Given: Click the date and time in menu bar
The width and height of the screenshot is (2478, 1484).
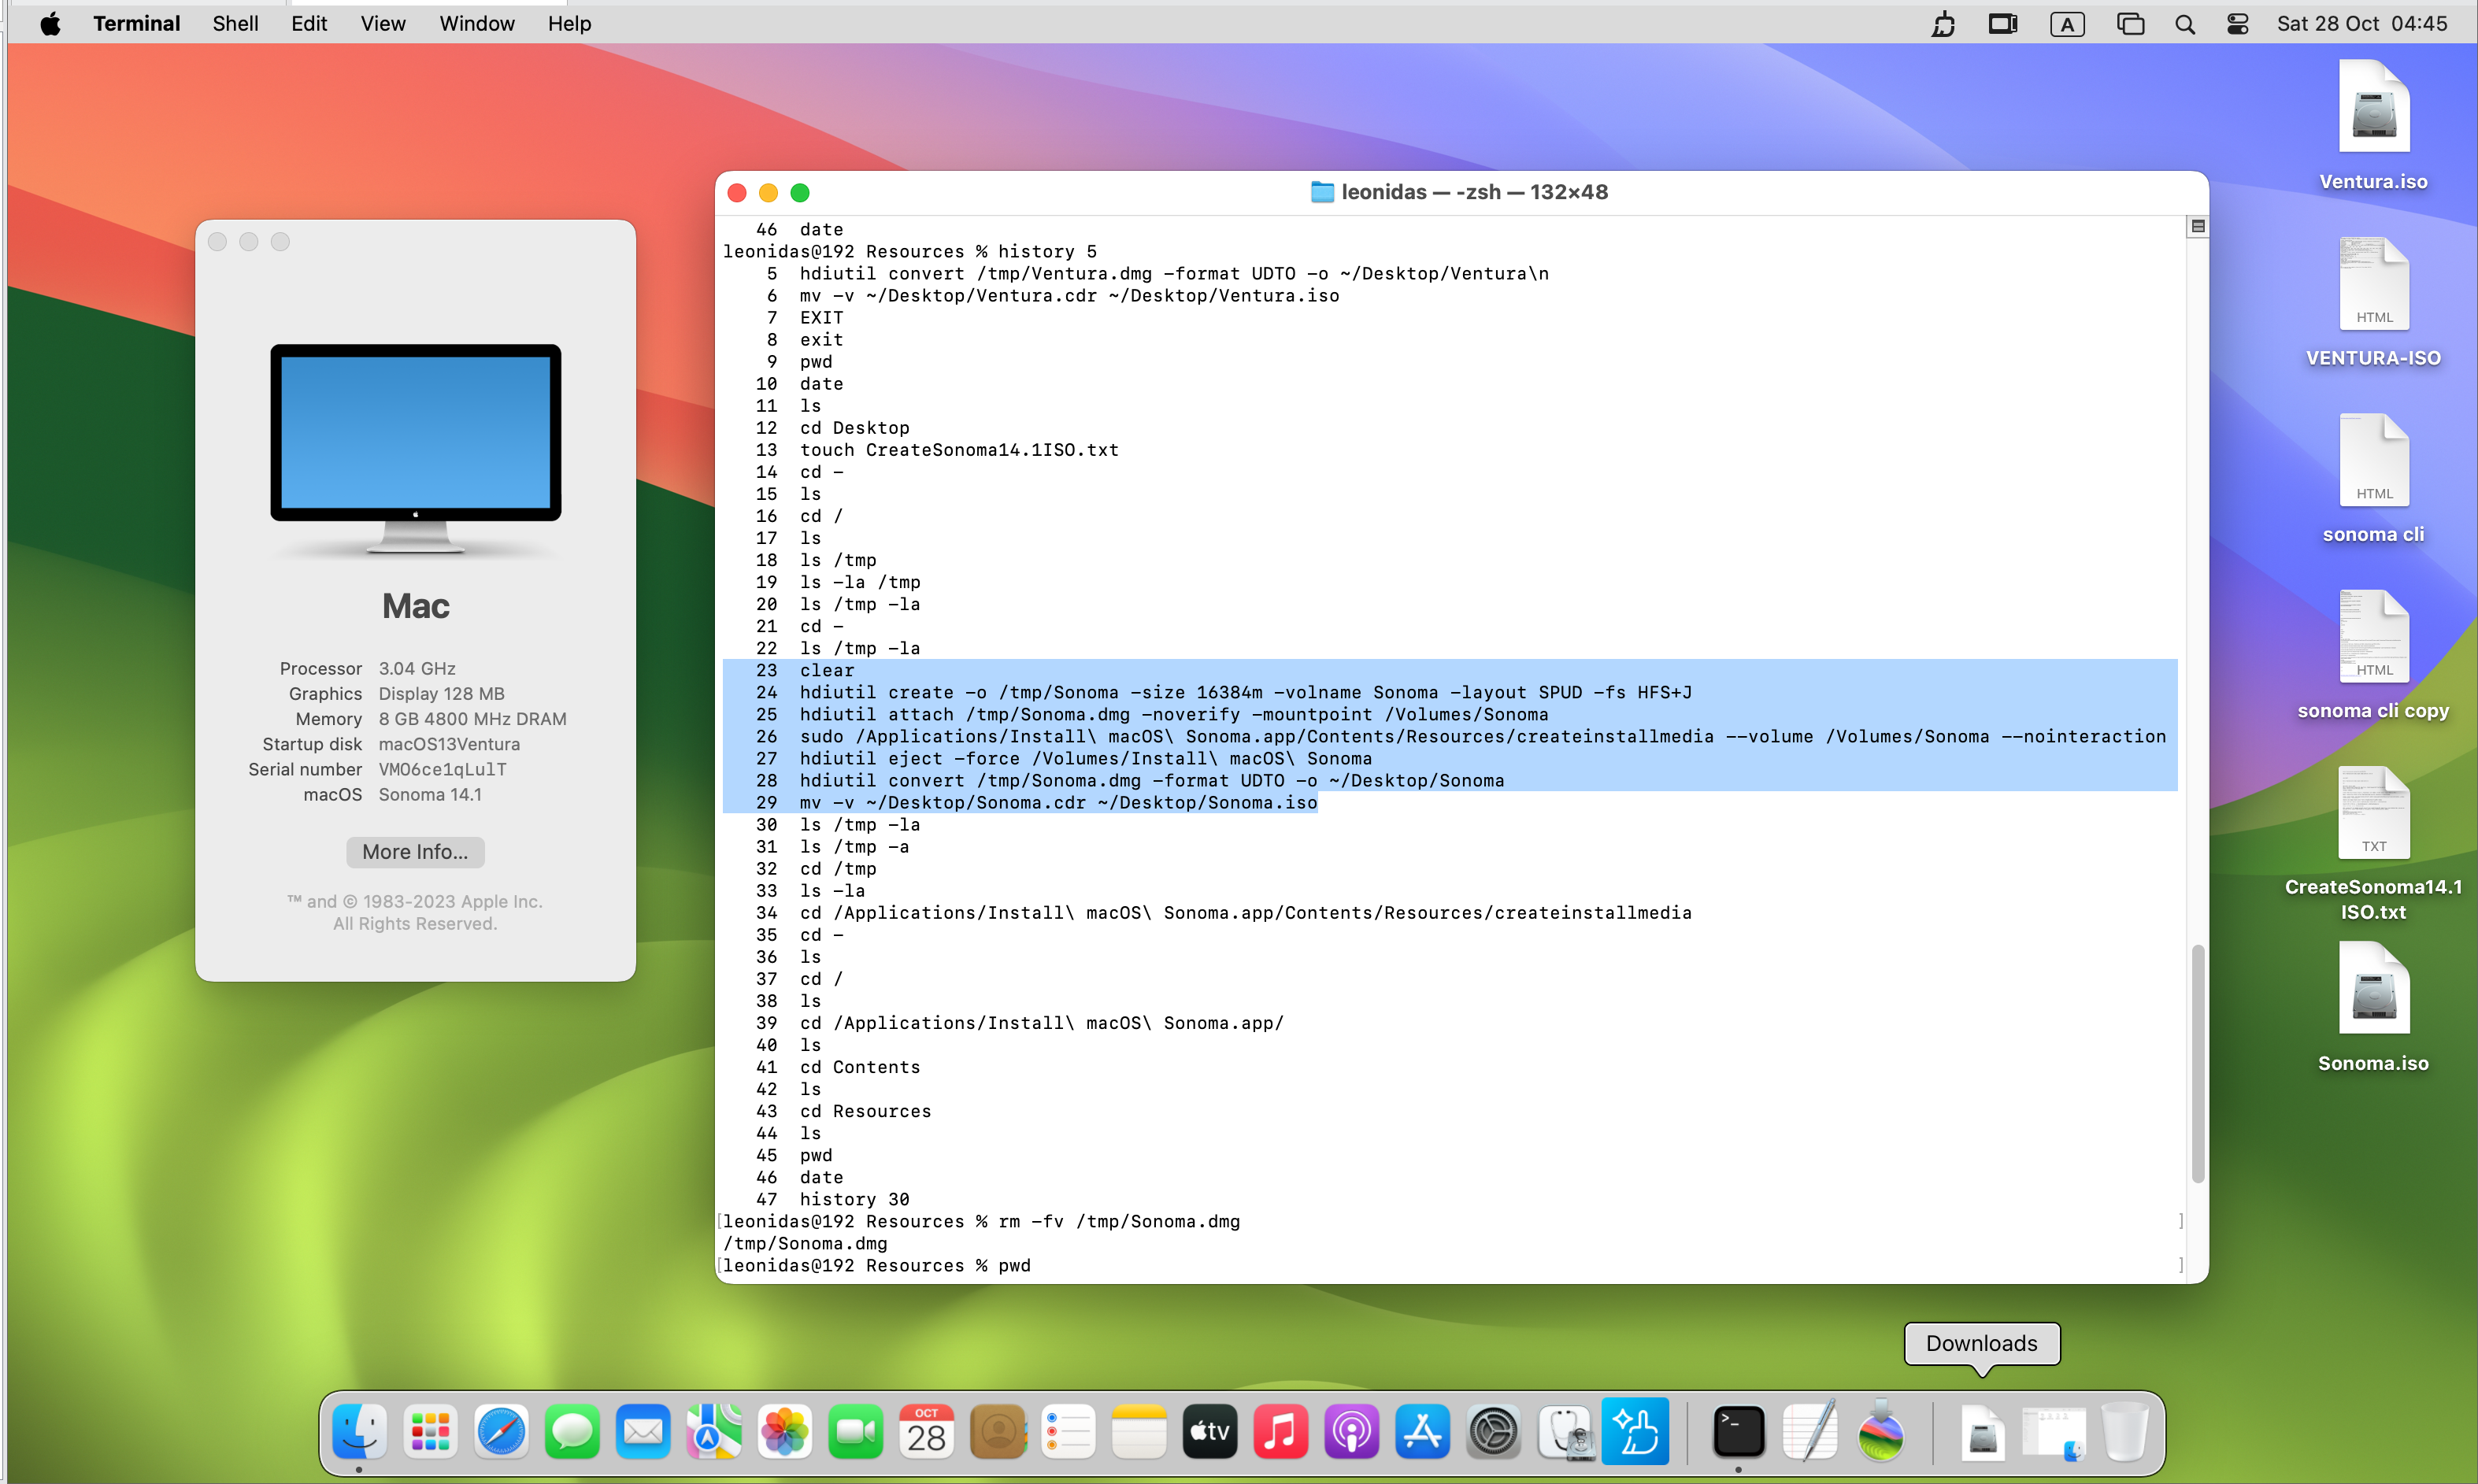Looking at the screenshot, I should 2362,23.
